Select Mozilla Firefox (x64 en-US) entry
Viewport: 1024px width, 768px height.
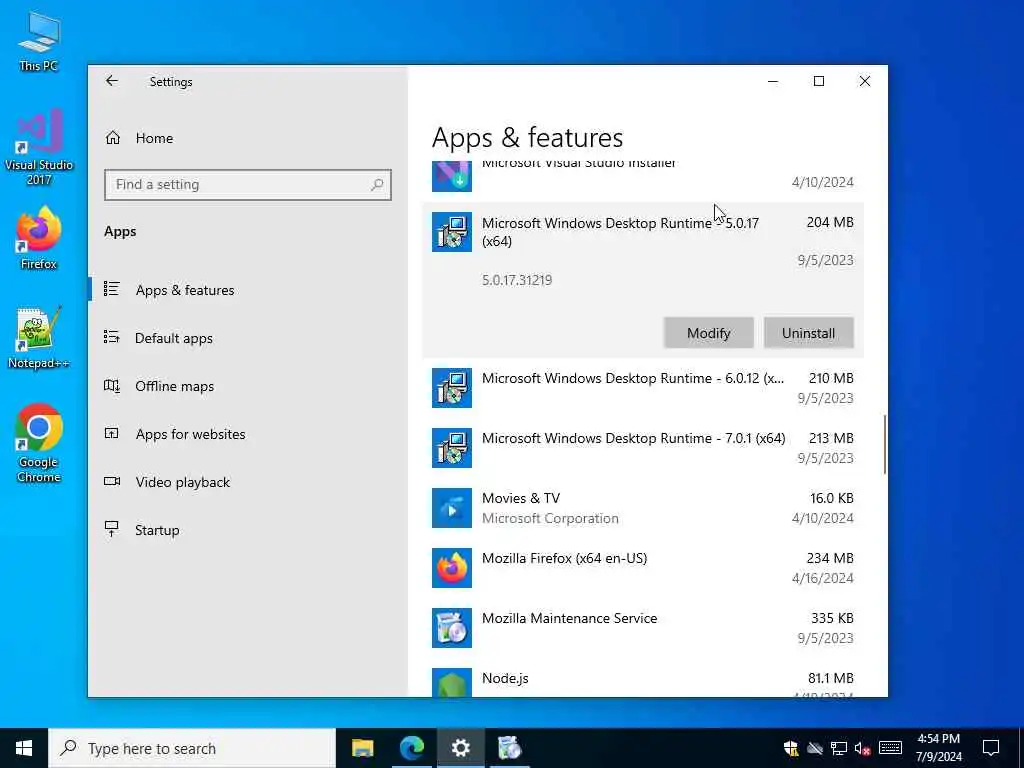coord(643,568)
